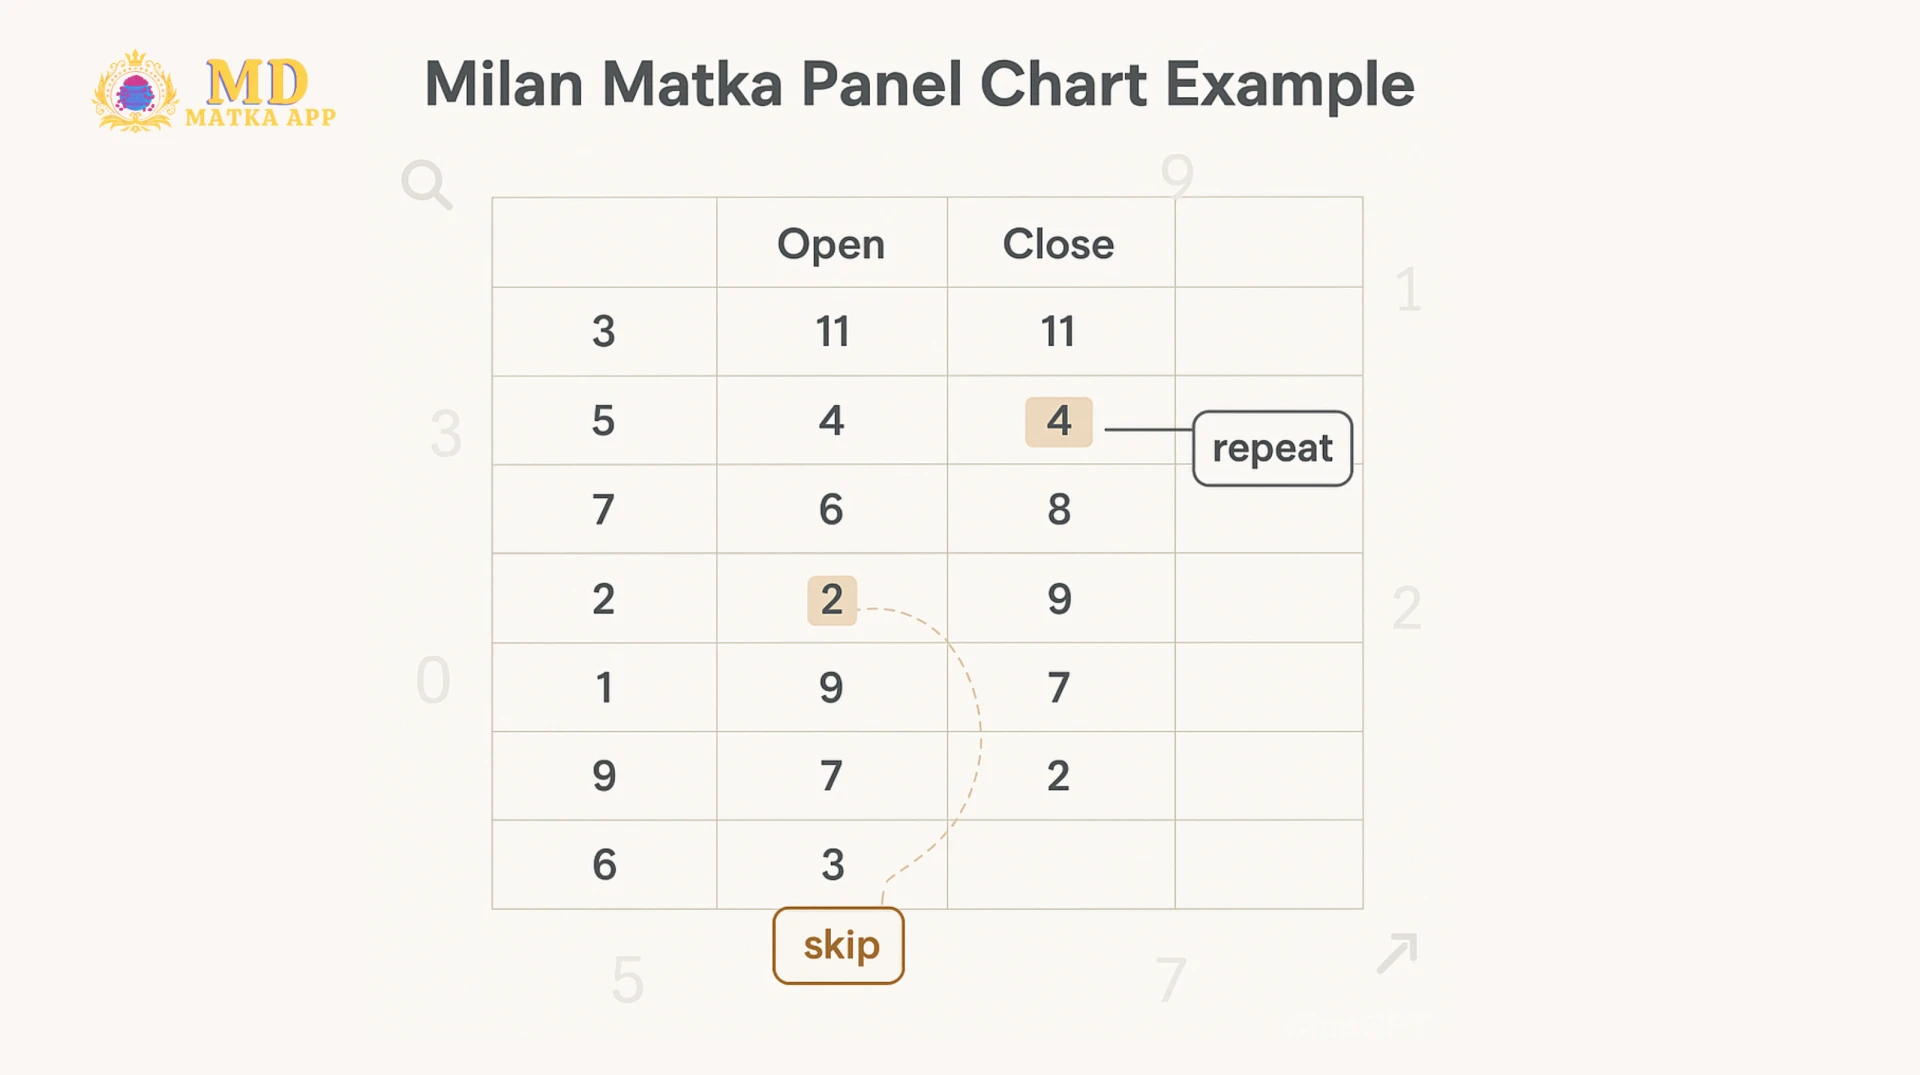Click the 3 in the bottom Open row

tap(832, 865)
